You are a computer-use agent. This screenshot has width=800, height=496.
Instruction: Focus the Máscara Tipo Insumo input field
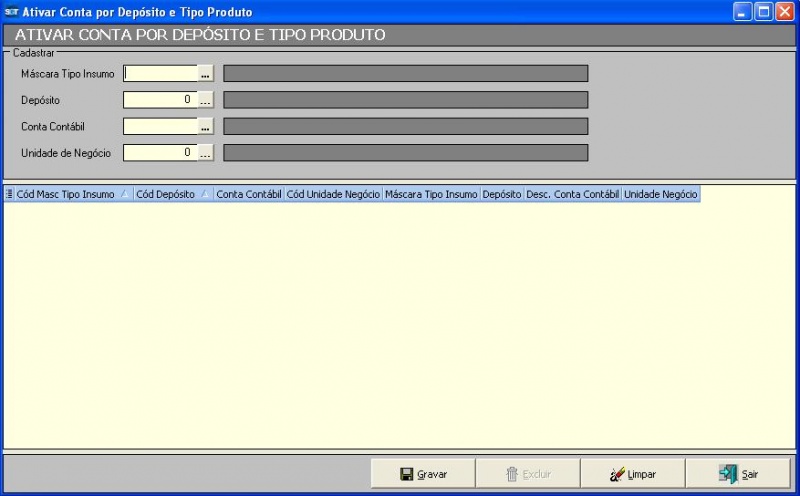point(160,74)
